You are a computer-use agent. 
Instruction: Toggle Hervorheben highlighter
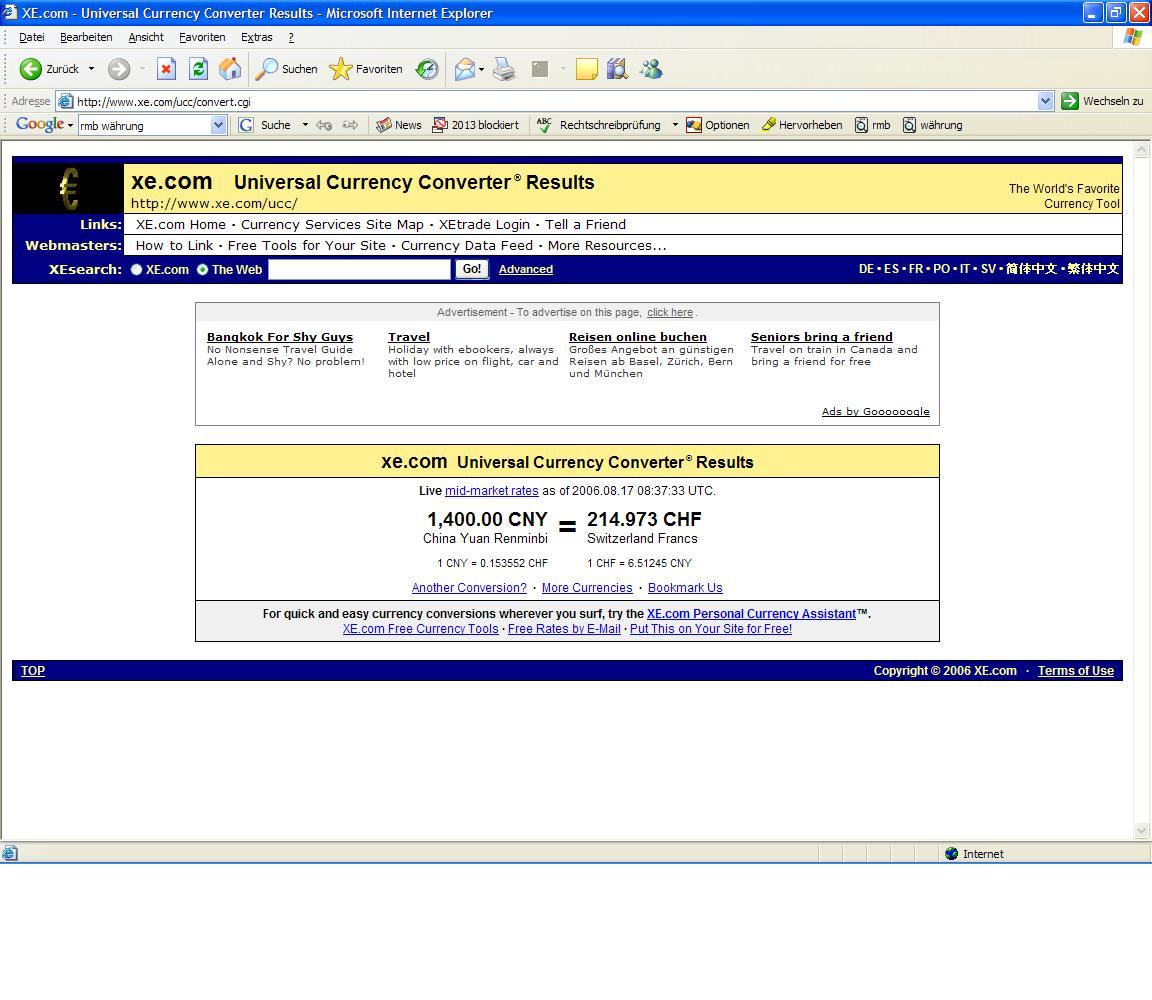[802, 125]
